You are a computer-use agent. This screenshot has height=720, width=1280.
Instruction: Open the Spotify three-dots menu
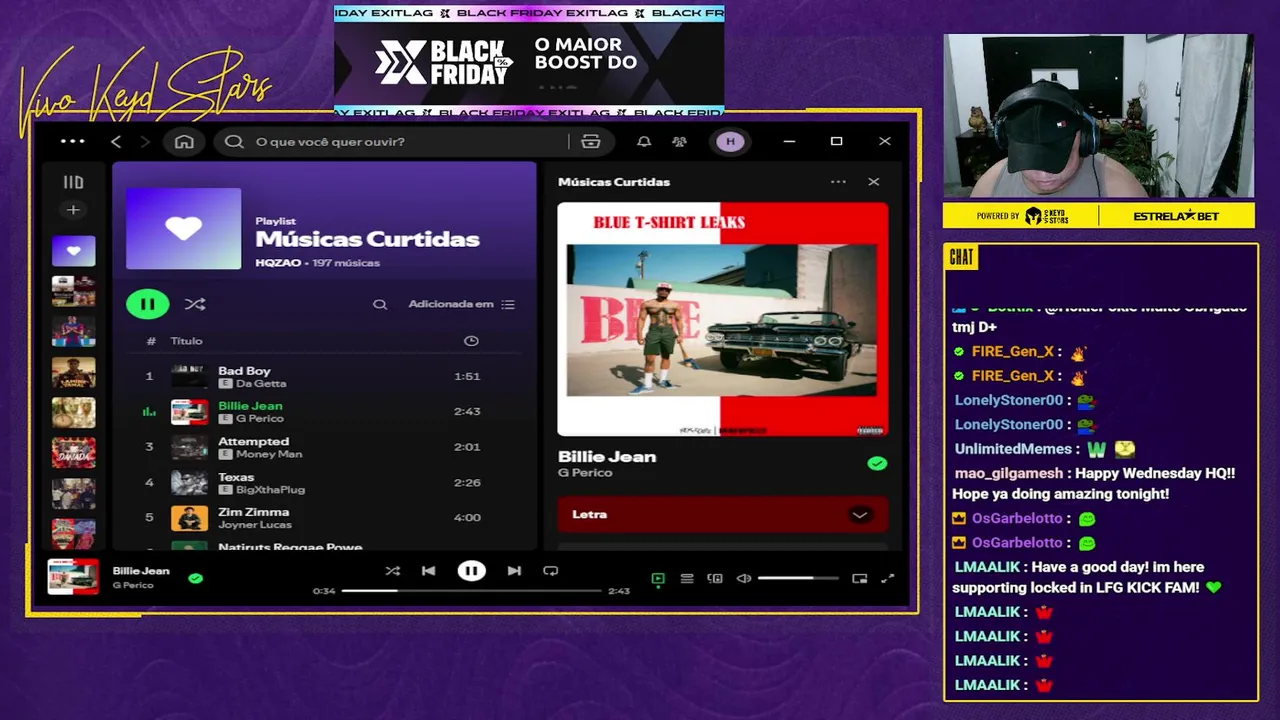[73, 141]
